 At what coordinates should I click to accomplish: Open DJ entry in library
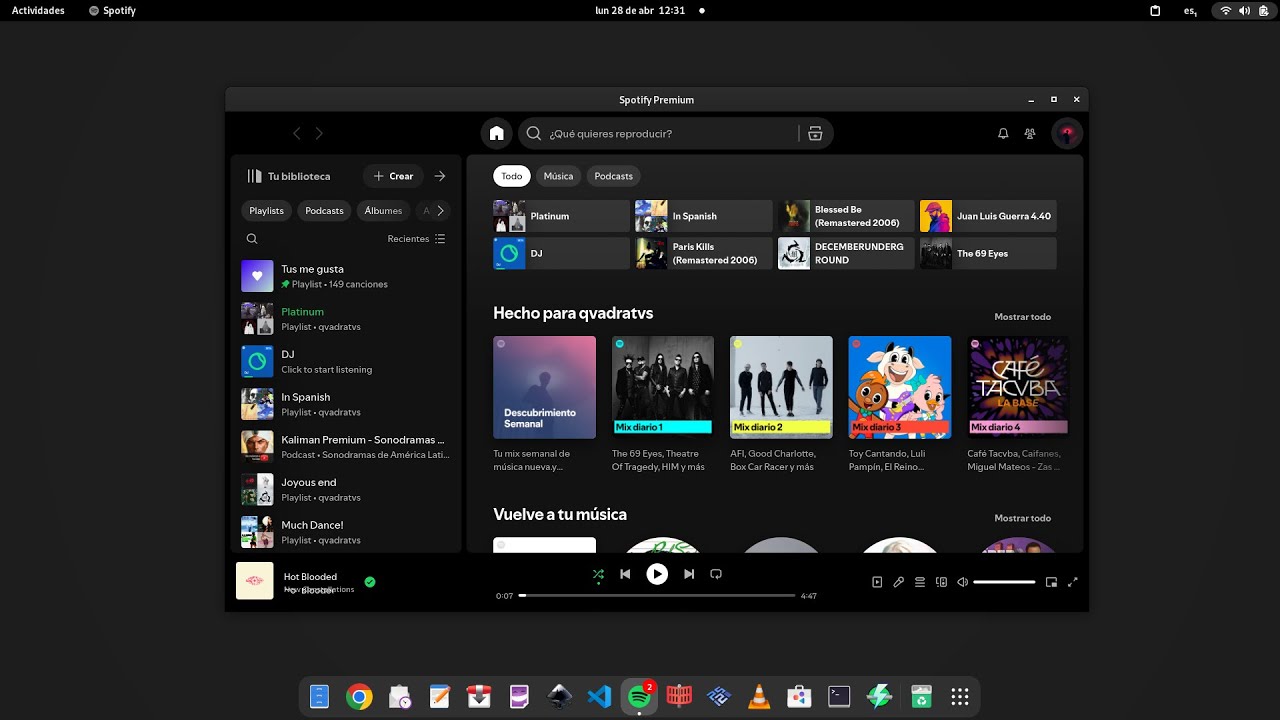(x=346, y=361)
